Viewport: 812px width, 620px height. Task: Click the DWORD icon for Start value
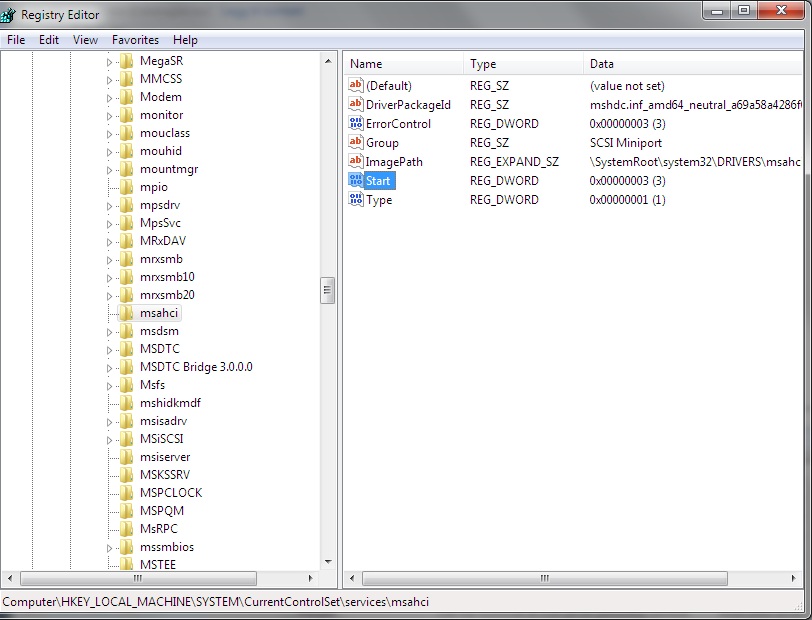355,180
